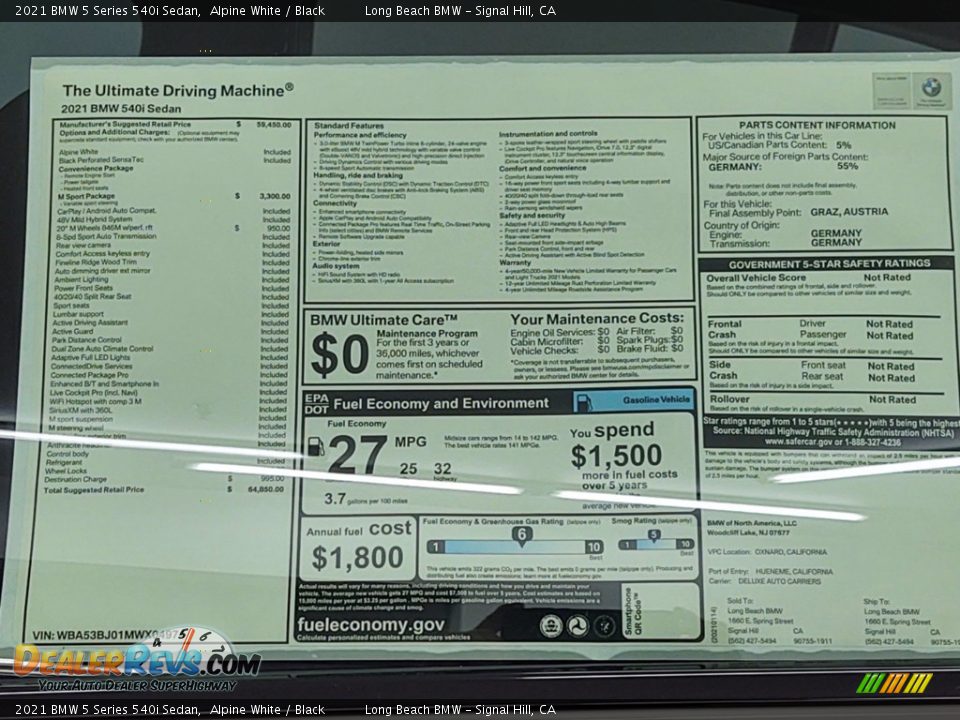Select the heading The Ultimate Driving Machine
This screenshot has height=720, width=960.
coord(178,91)
